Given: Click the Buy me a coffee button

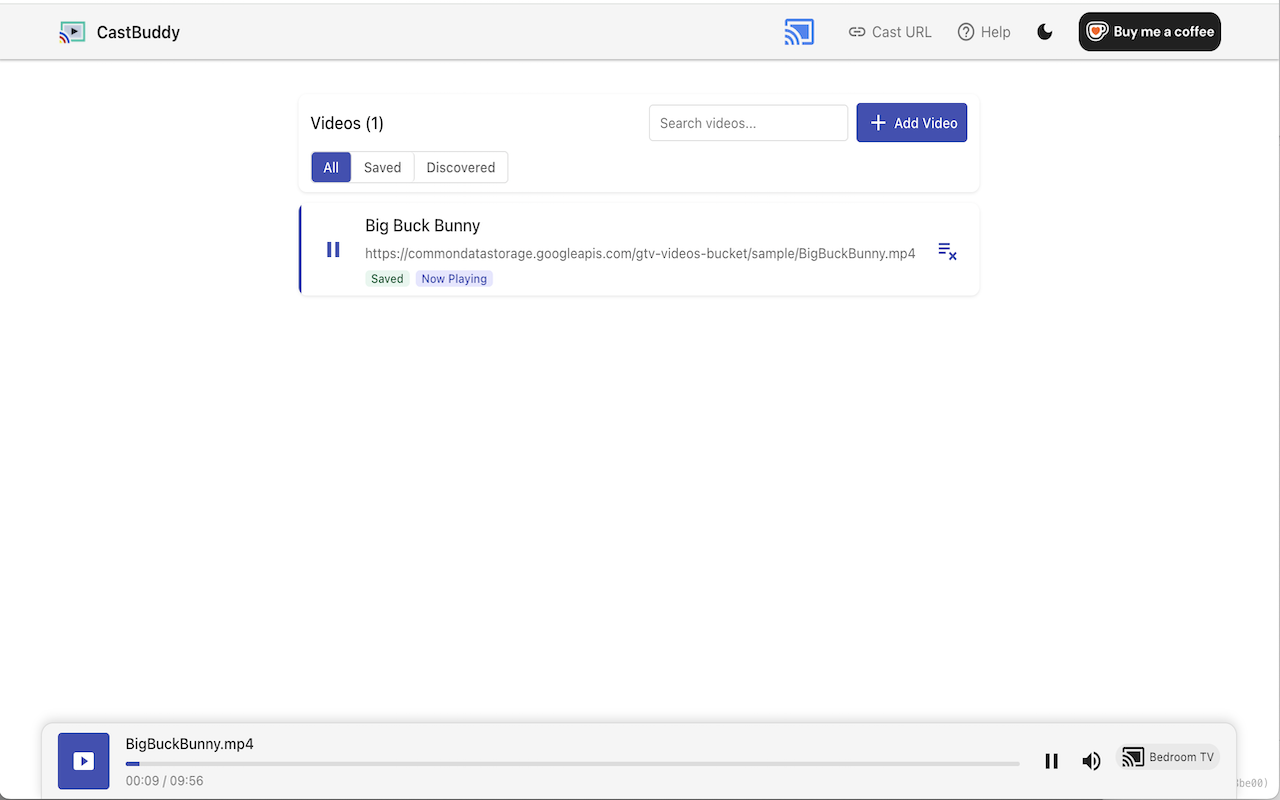Looking at the screenshot, I should (x=1150, y=32).
